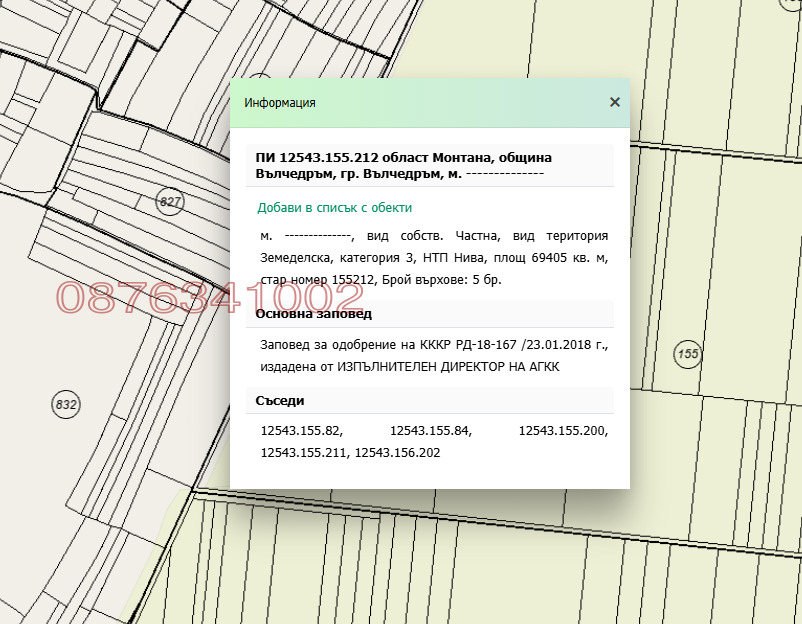
Task: Select neighbor parcel 12543.155.200
Action: 563,431
